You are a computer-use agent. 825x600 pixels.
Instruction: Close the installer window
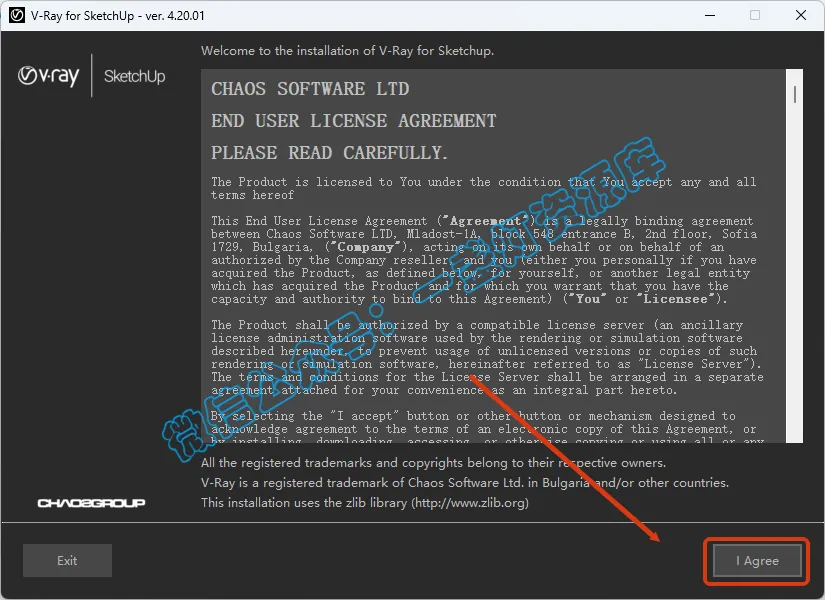click(801, 15)
